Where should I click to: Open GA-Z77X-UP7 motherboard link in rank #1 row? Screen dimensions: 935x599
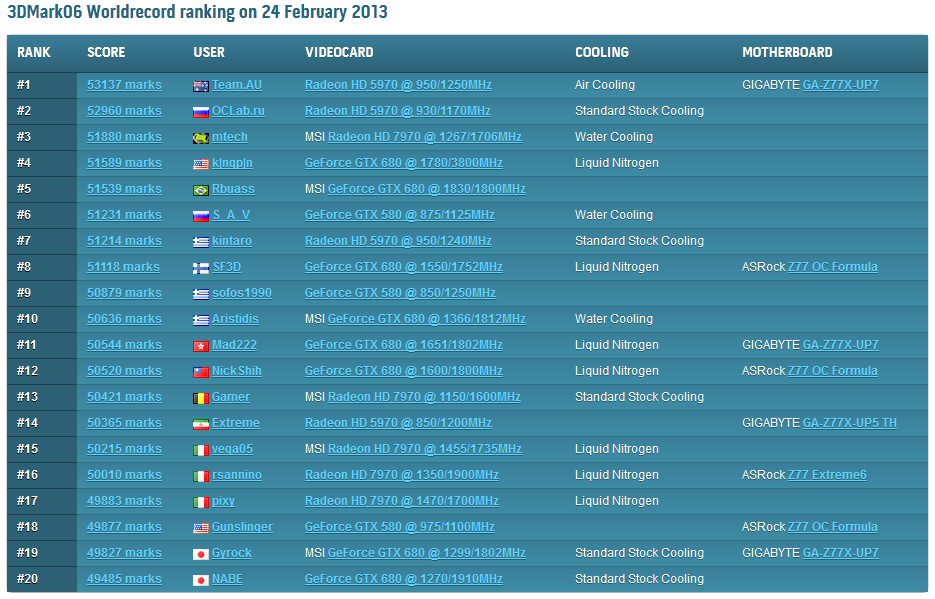[x=841, y=85]
